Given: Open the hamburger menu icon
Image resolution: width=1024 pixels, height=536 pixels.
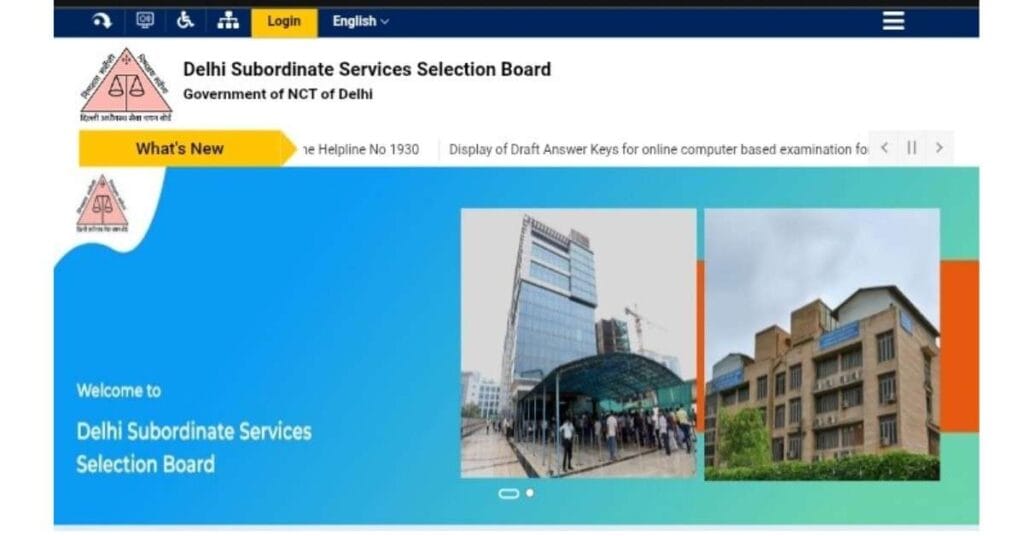Looking at the screenshot, I should click(x=893, y=21).
